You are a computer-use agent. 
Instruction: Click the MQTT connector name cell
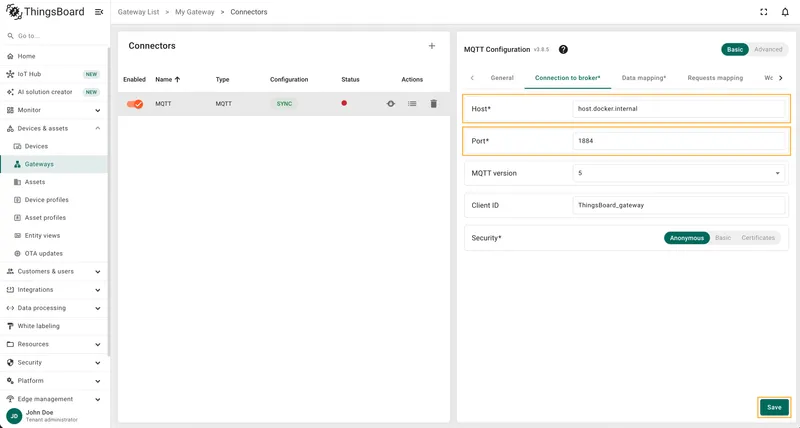[x=163, y=104]
